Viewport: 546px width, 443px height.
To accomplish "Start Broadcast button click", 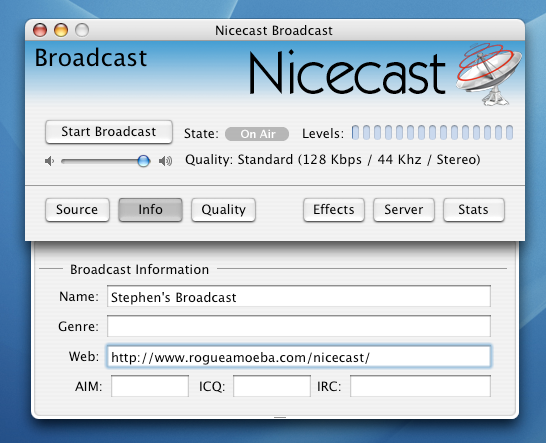I will (x=109, y=132).
